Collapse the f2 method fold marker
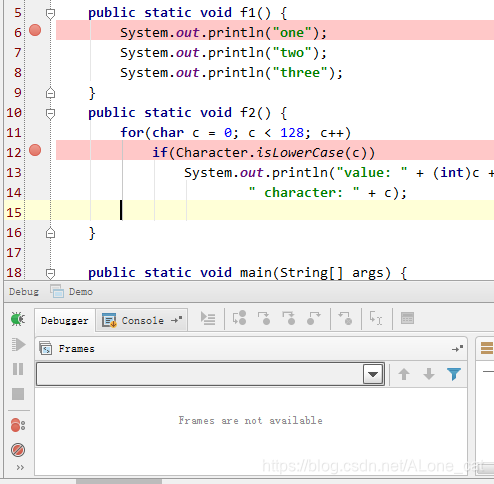The height and width of the screenshot is (484, 494). coord(50,114)
